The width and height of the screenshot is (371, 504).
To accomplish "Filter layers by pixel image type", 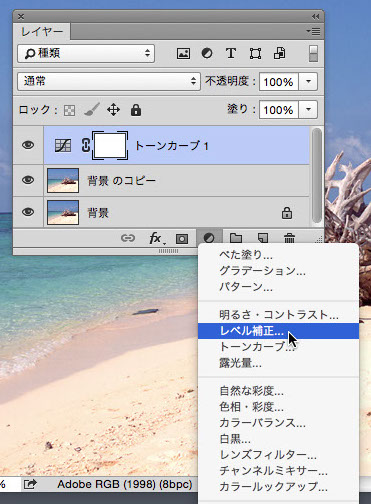I will [183, 53].
